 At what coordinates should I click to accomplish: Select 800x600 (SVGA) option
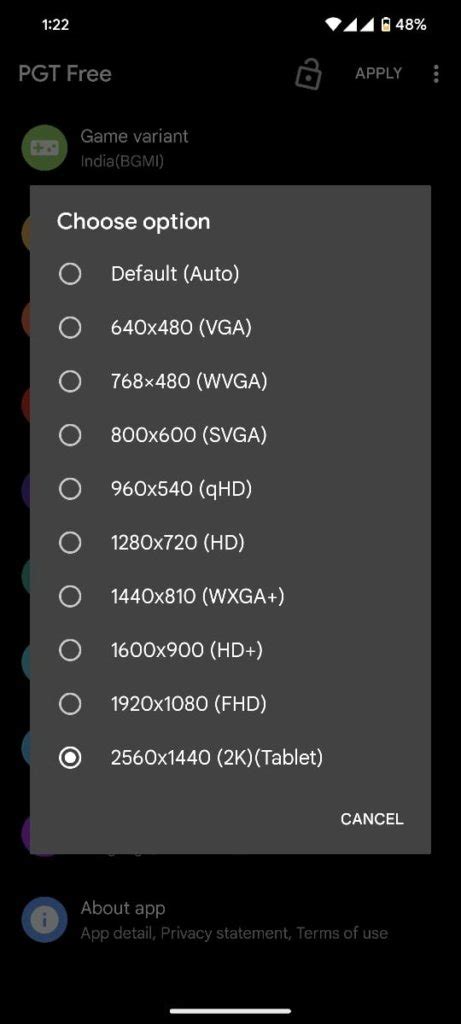click(x=230, y=435)
